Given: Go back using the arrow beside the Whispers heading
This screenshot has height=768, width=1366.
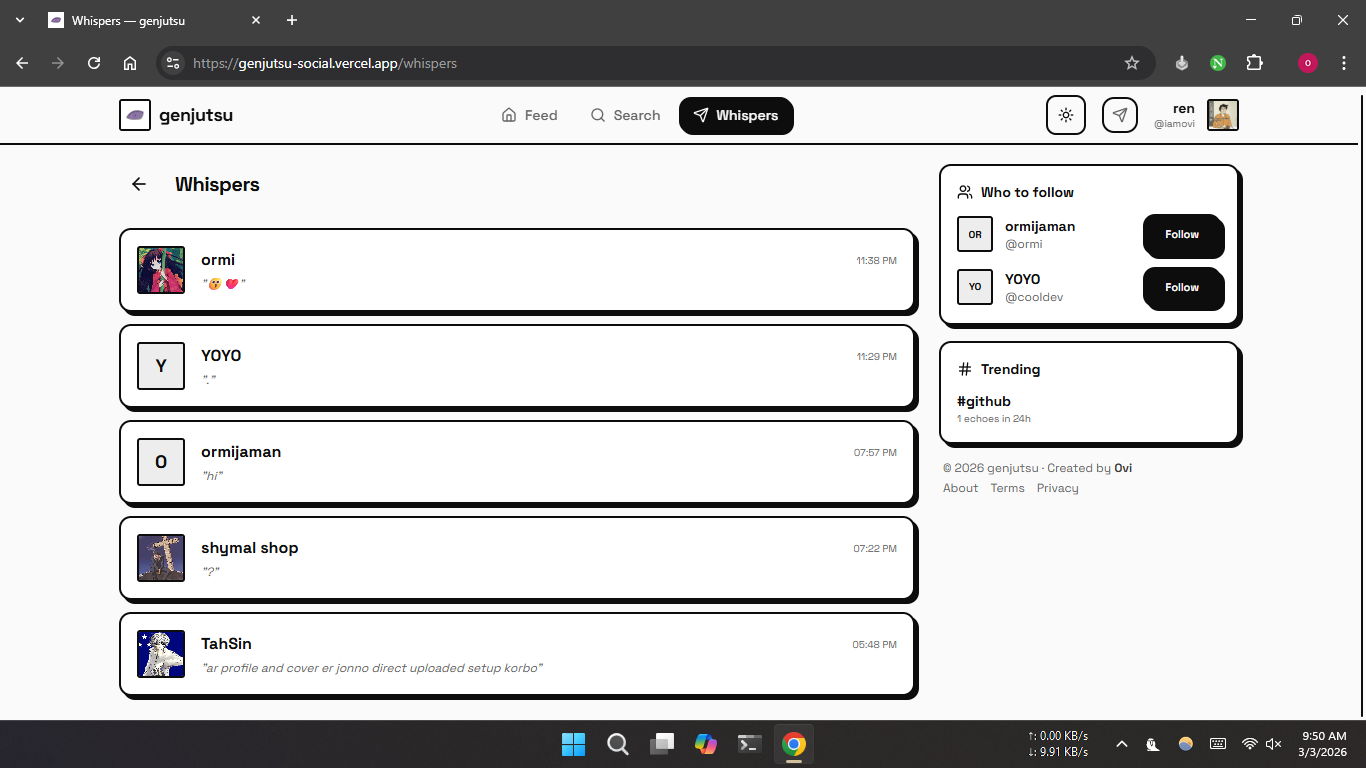Looking at the screenshot, I should click(x=139, y=184).
